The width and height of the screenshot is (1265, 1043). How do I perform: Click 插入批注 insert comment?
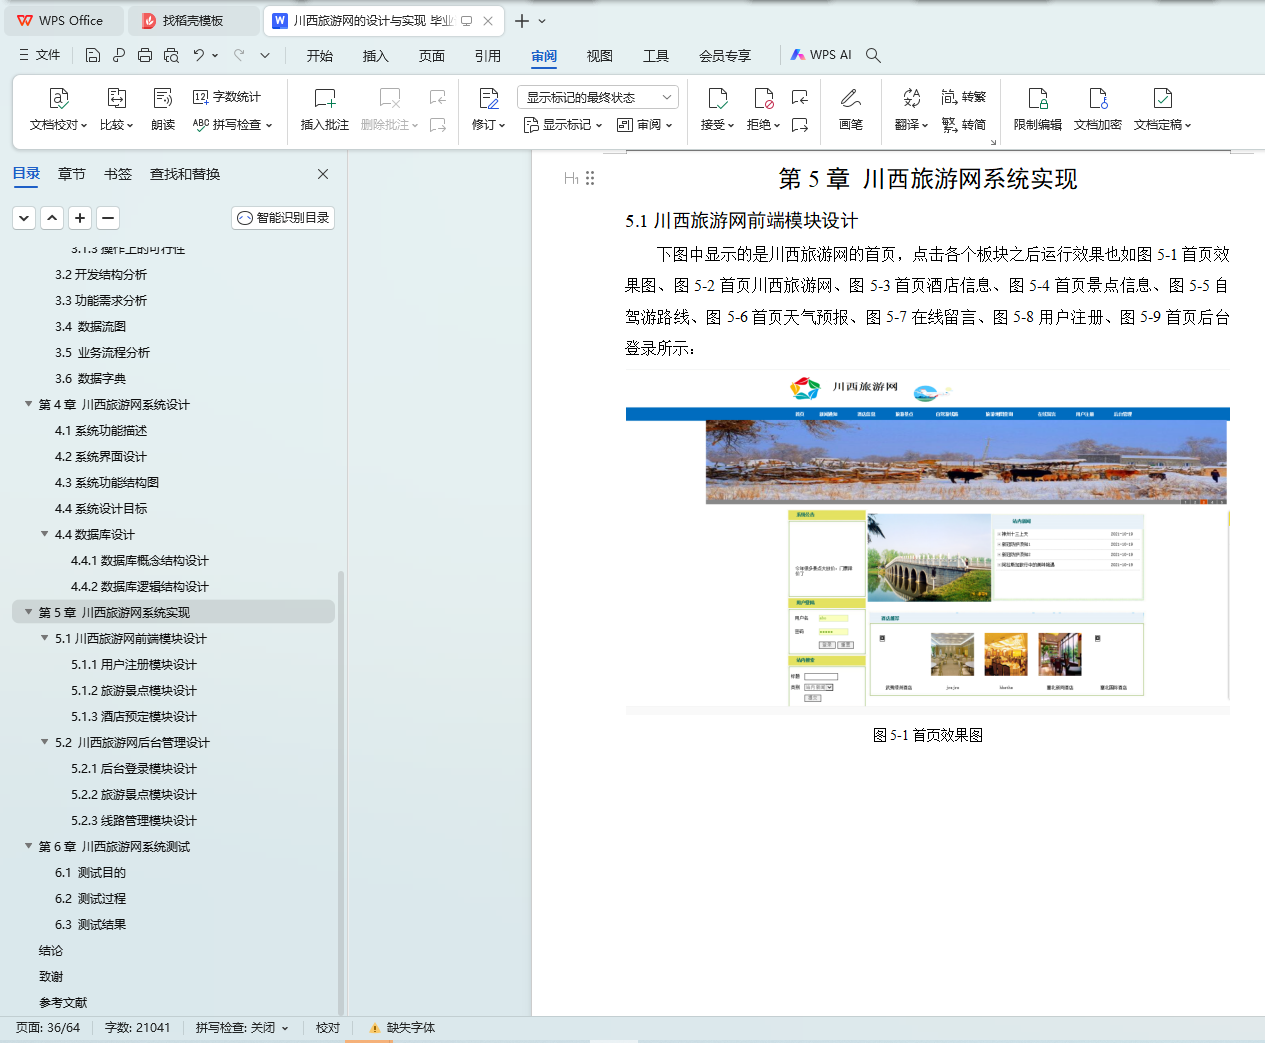pos(325,110)
